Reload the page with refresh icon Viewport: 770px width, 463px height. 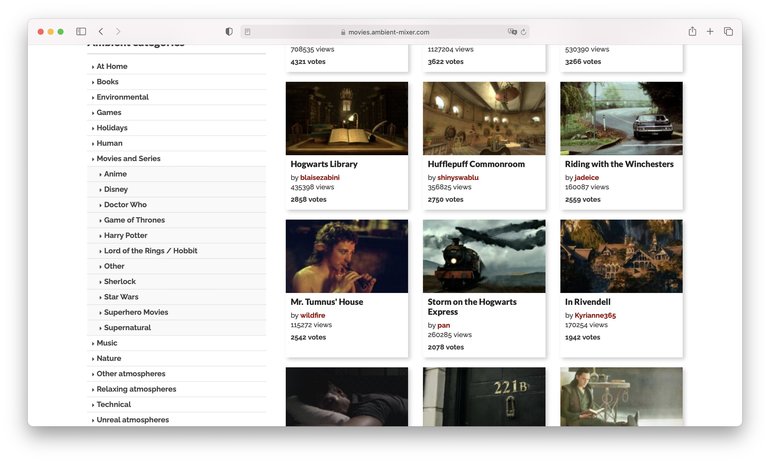[x=523, y=32]
